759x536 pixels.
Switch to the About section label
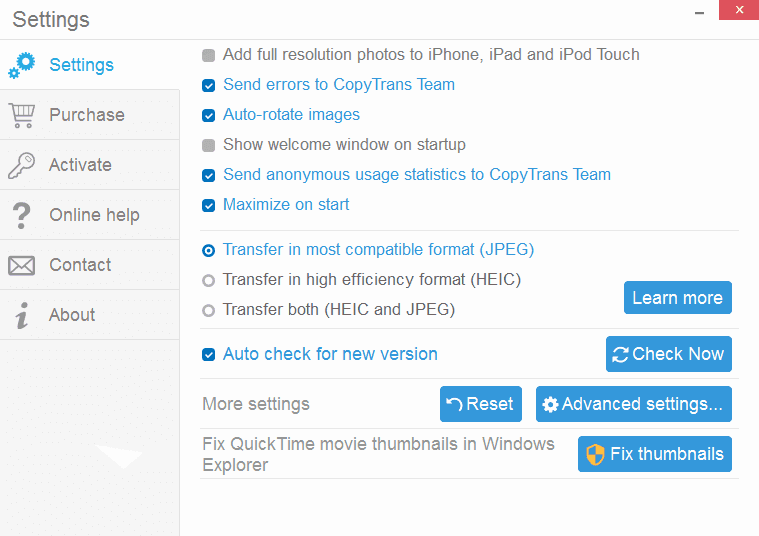72,315
